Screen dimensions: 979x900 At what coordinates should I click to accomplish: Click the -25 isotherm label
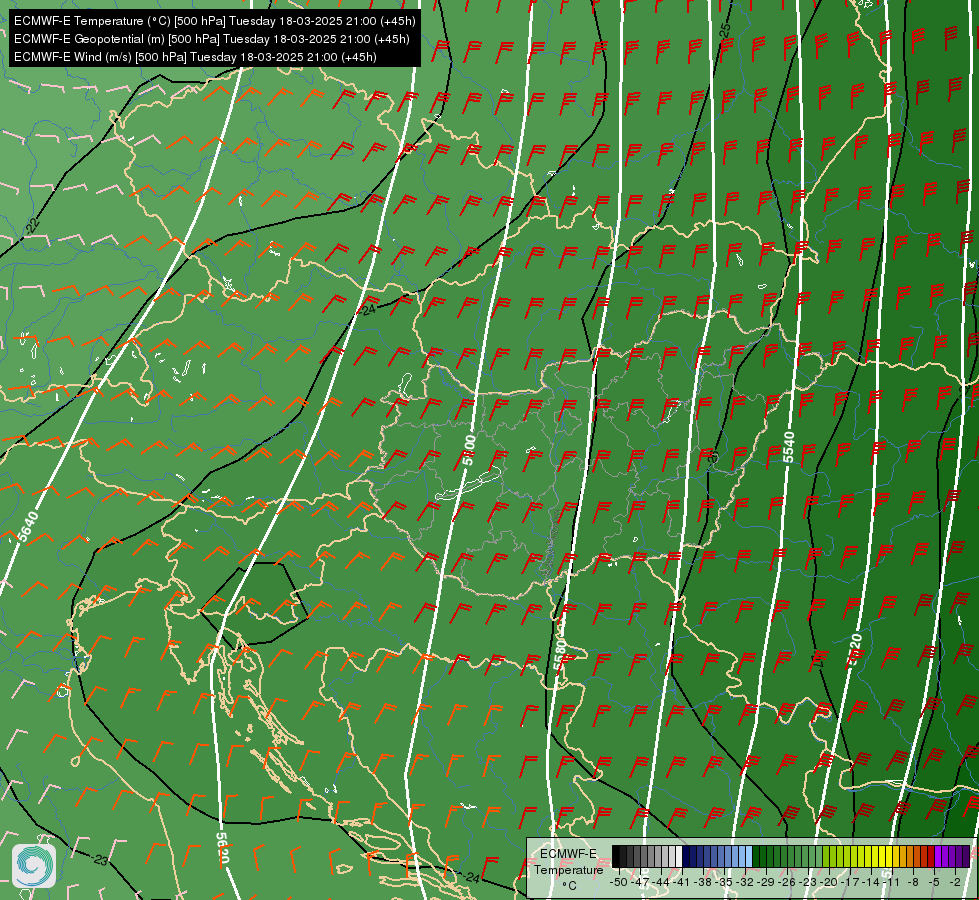coord(724,30)
